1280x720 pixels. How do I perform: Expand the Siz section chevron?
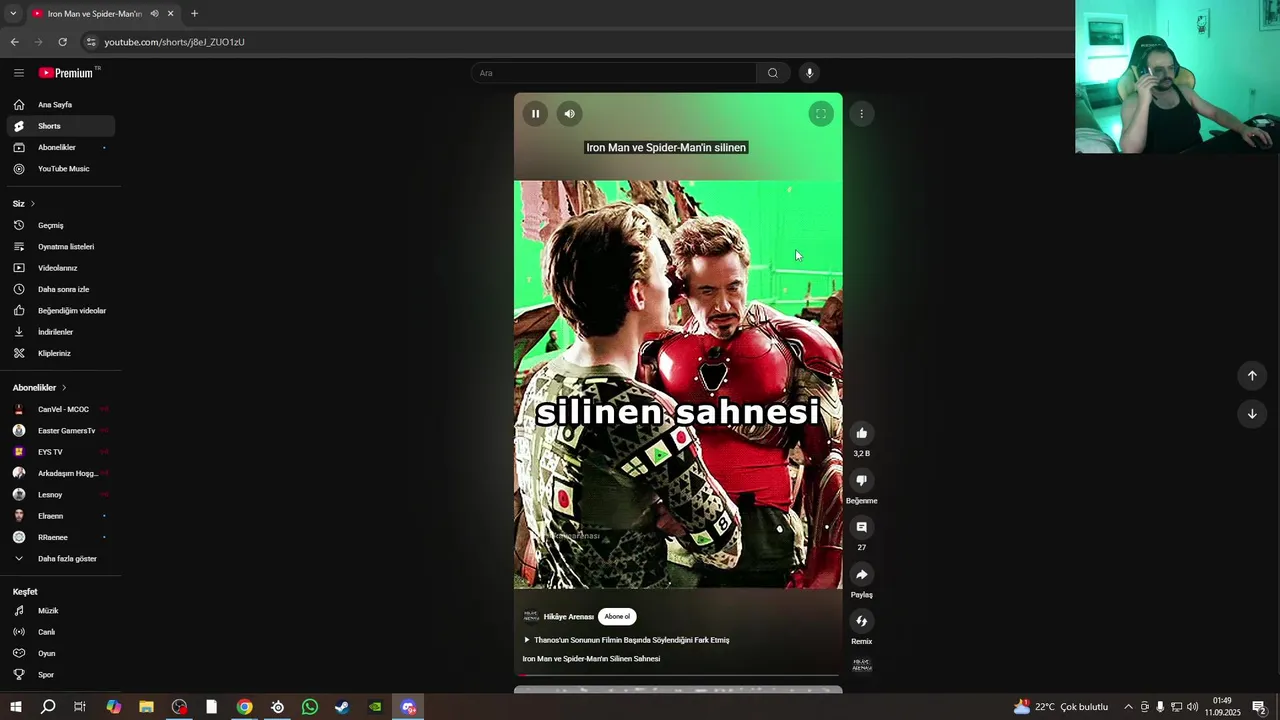point(32,204)
